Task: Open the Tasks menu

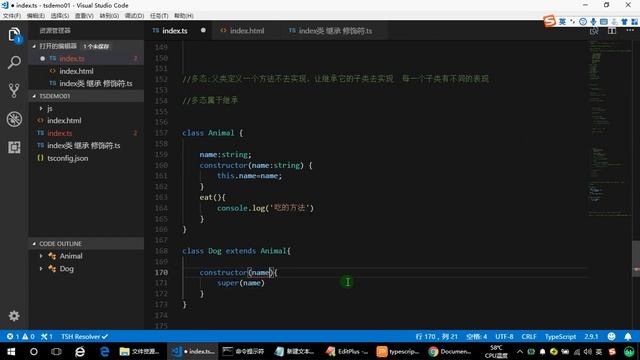Action: (159, 16)
